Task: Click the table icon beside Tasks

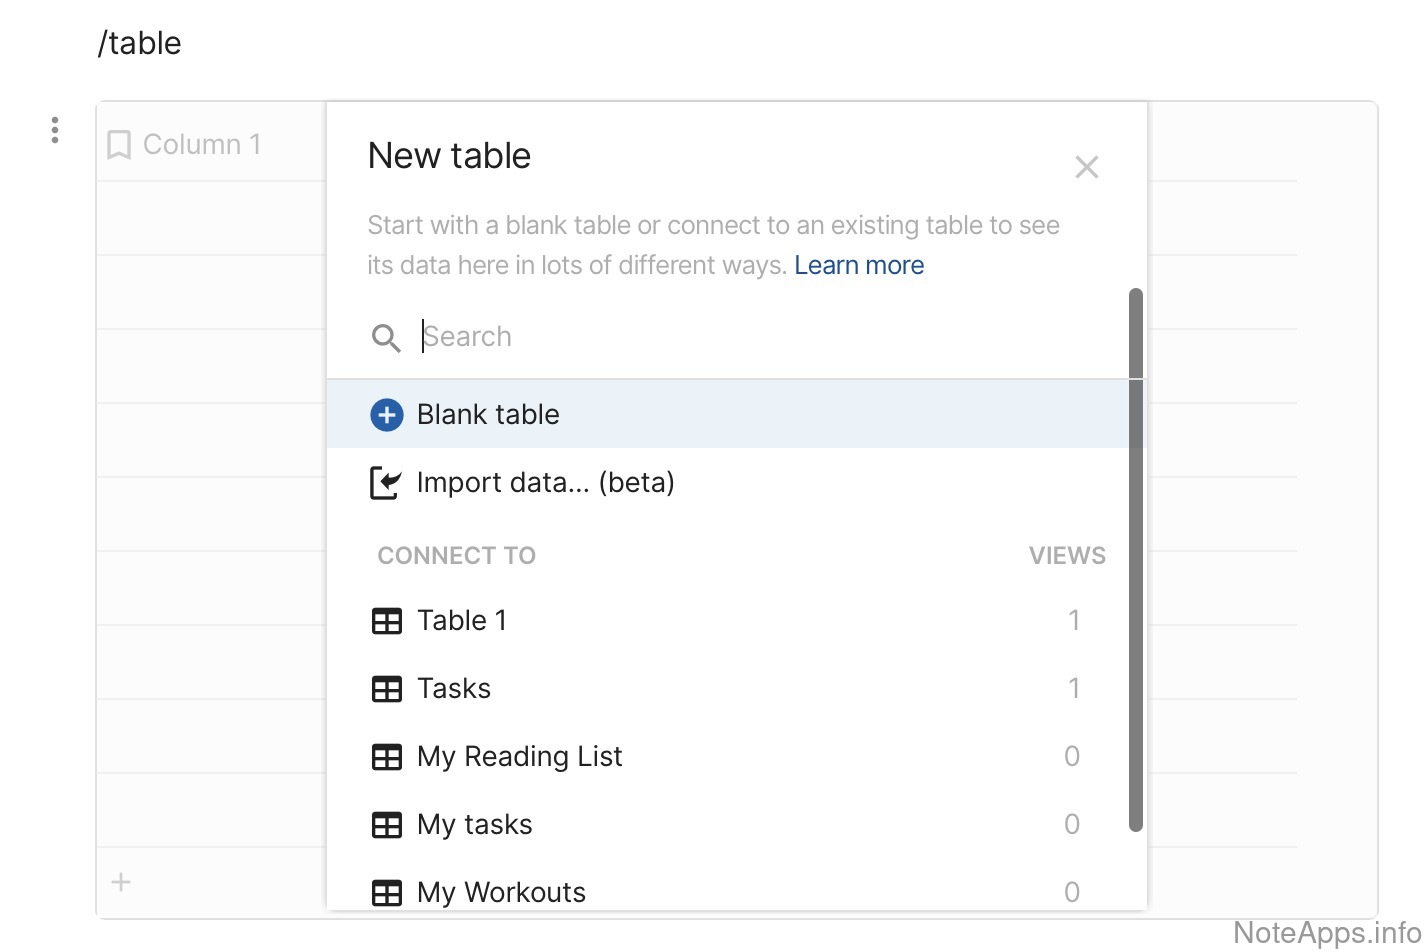Action: tap(387, 689)
